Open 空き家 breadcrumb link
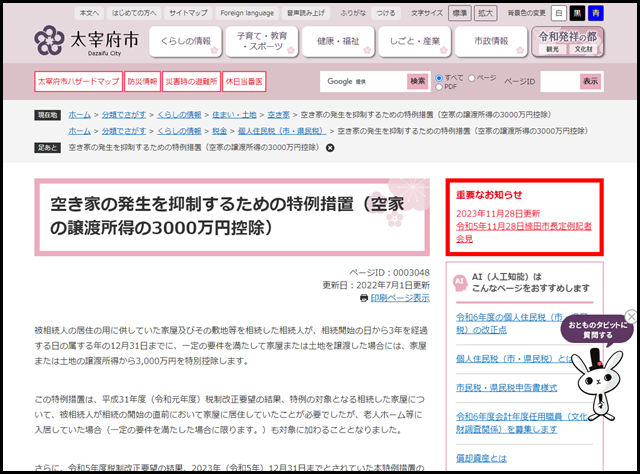The height and width of the screenshot is (474, 640). coord(278,115)
